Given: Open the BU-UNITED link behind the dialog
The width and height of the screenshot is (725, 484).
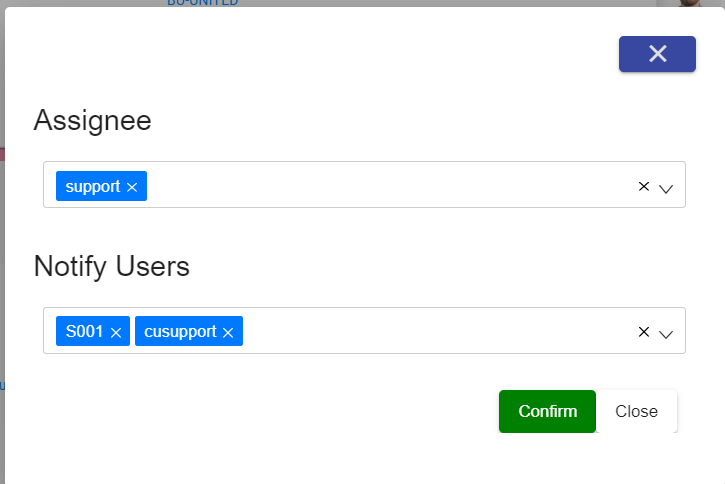Looking at the screenshot, I should click(202, 3).
